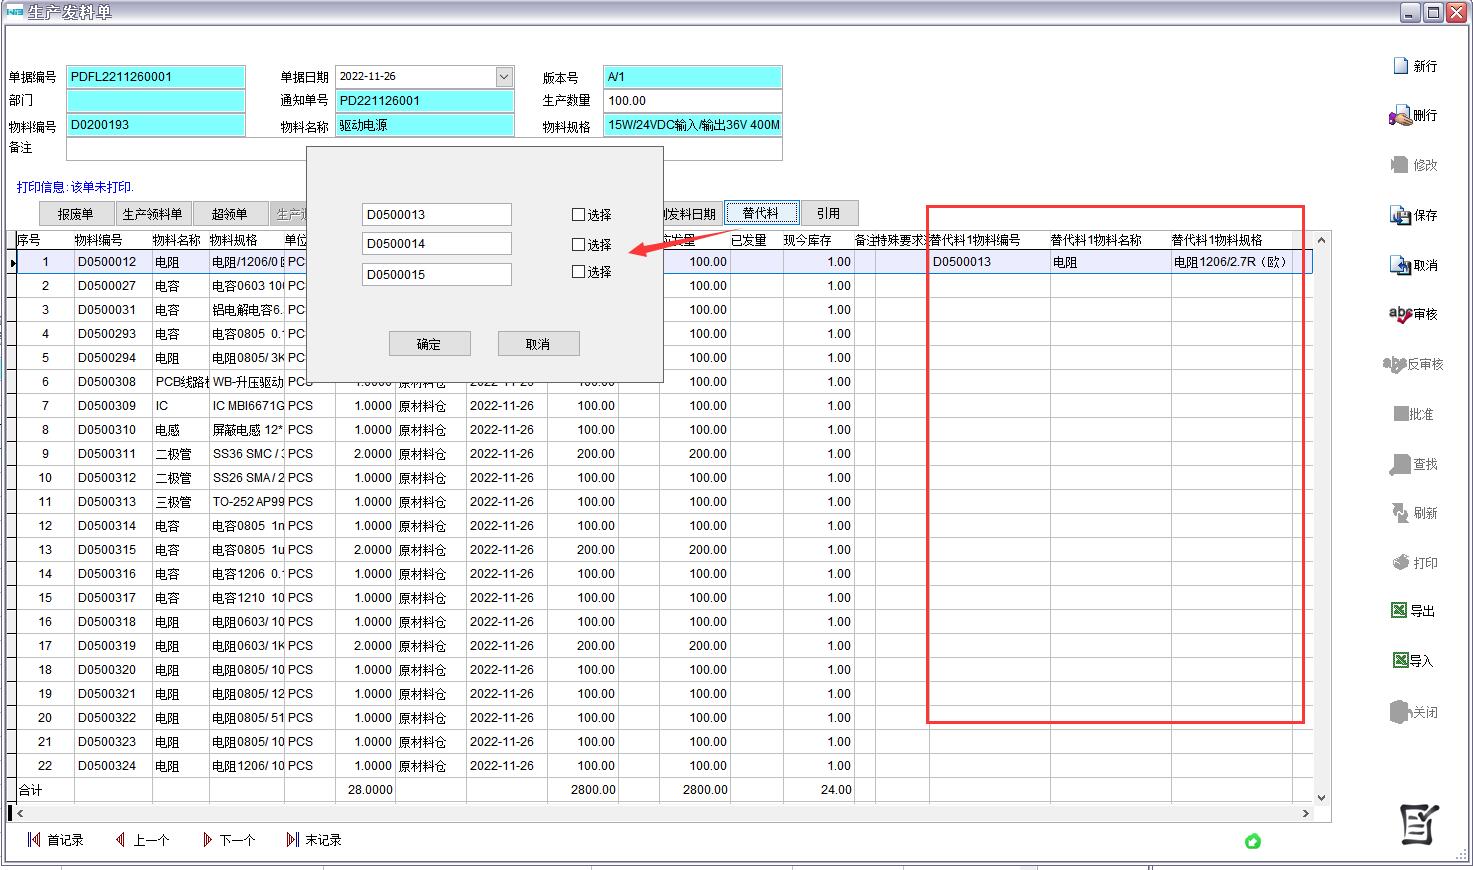The image size is (1473, 870).
Task: Click the notepad icon at bottom right
Action: pos(1418,824)
